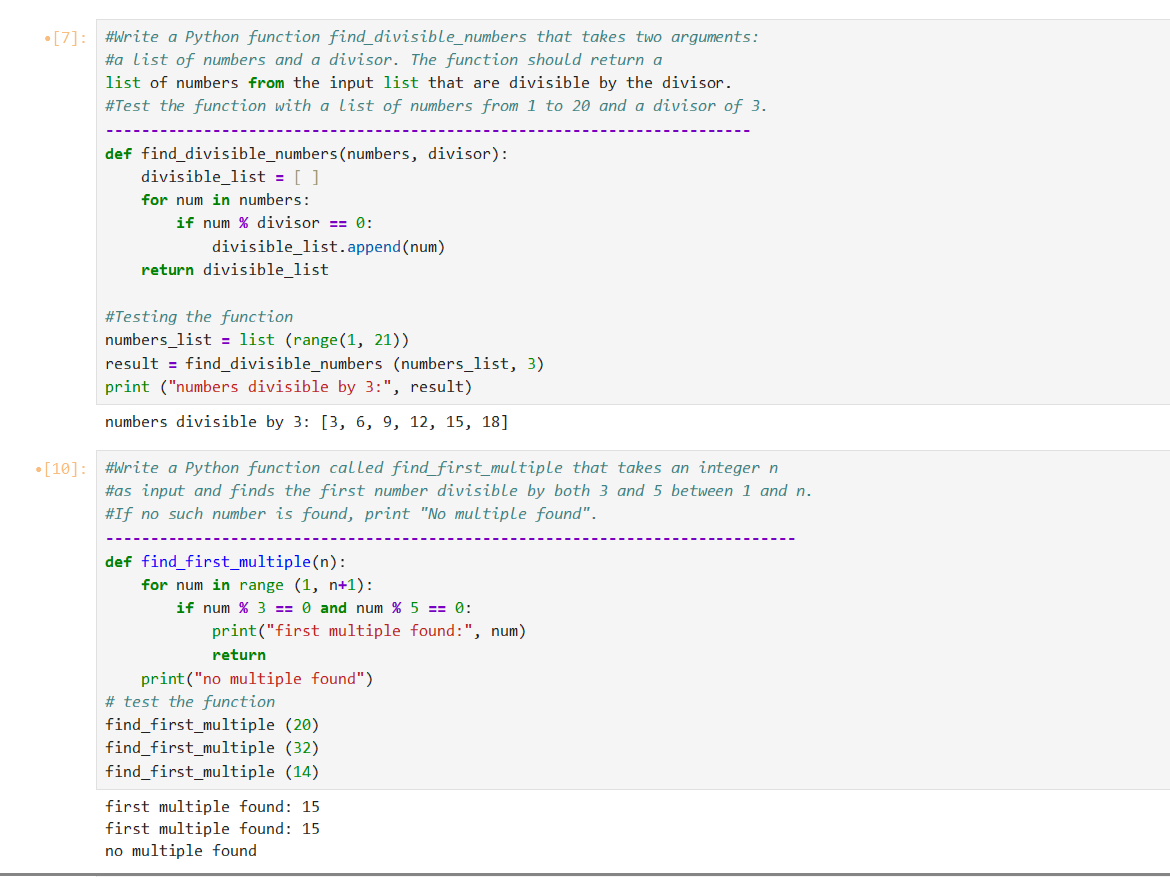Click the line 'if num % divisor == 0:'
Image resolution: width=1170 pixels, height=877 pixels.
[x=274, y=223]
